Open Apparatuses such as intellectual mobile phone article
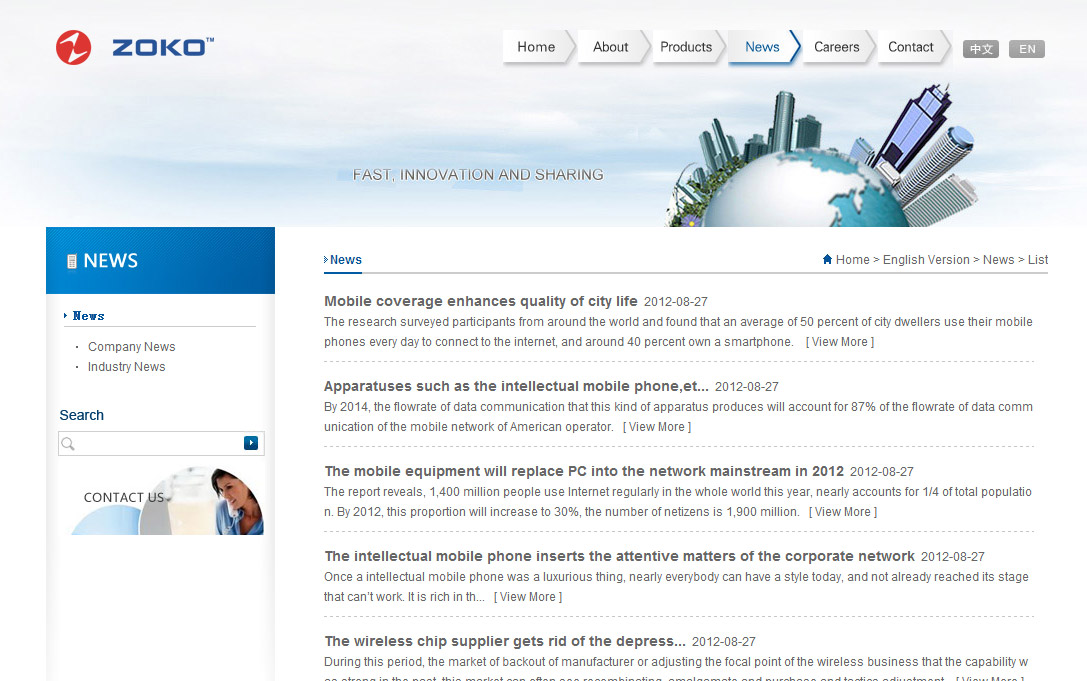The width and height of the screenshot is (1087, 681). [x=516, y=386]
